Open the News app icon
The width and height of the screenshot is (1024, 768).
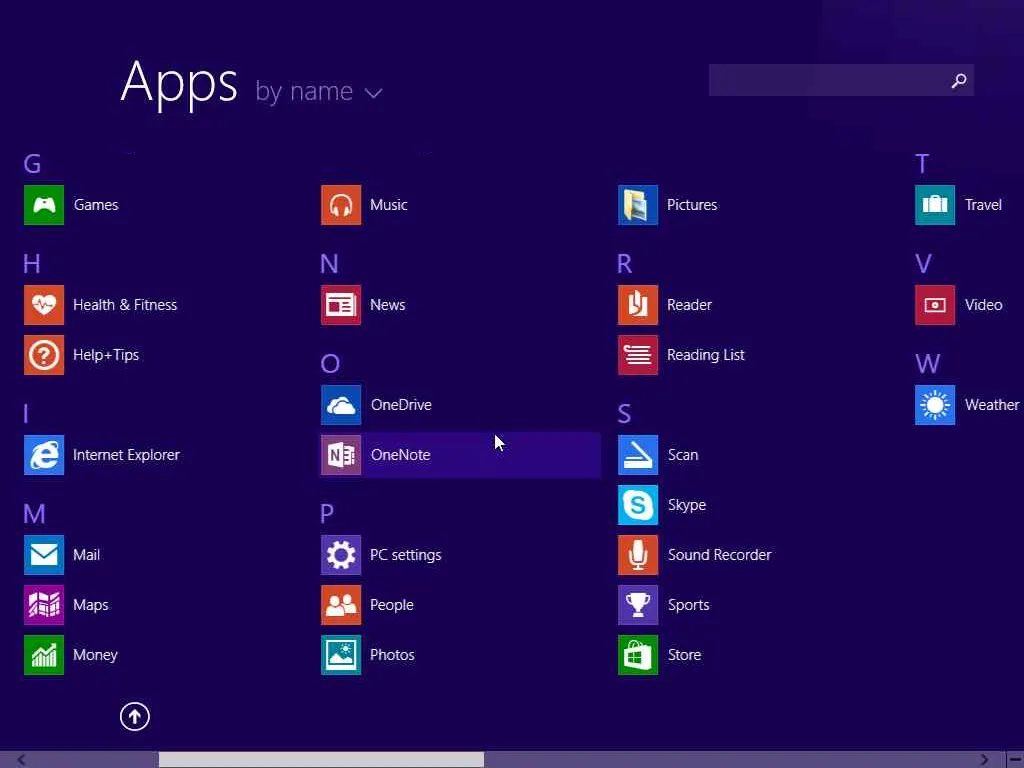point(341,304)
